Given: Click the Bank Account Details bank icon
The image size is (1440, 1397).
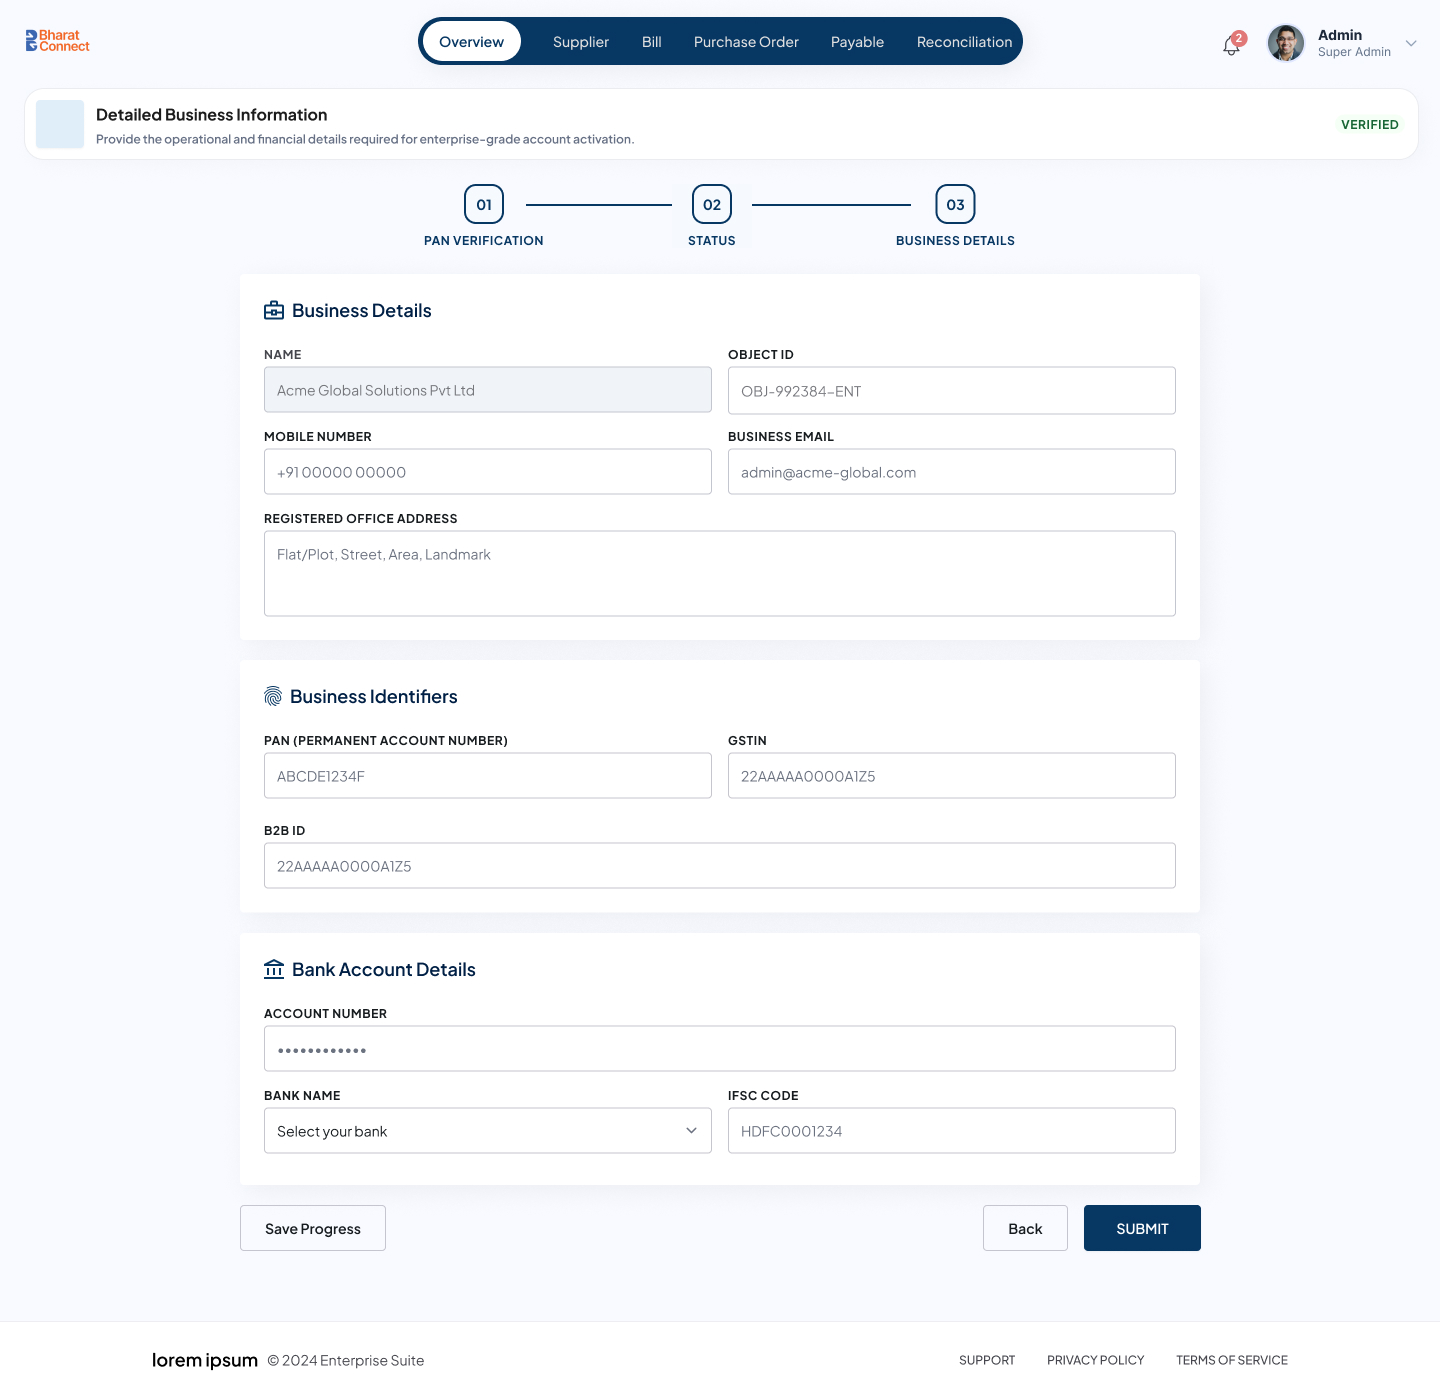Looking at the screenshot, I should pos(274,969).
